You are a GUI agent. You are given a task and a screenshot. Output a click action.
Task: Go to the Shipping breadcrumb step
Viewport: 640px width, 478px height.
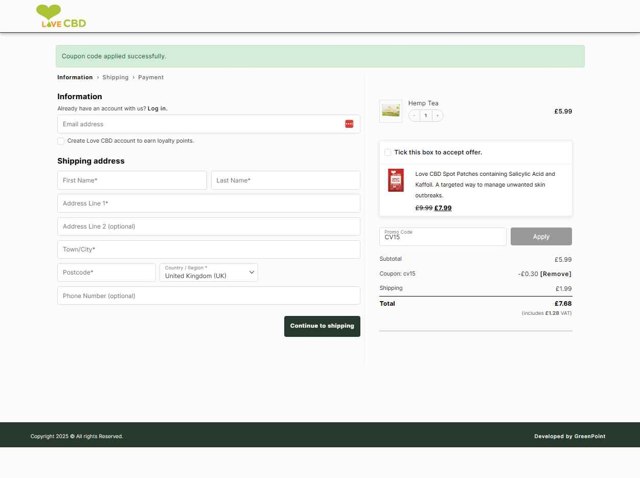point(116,77)
